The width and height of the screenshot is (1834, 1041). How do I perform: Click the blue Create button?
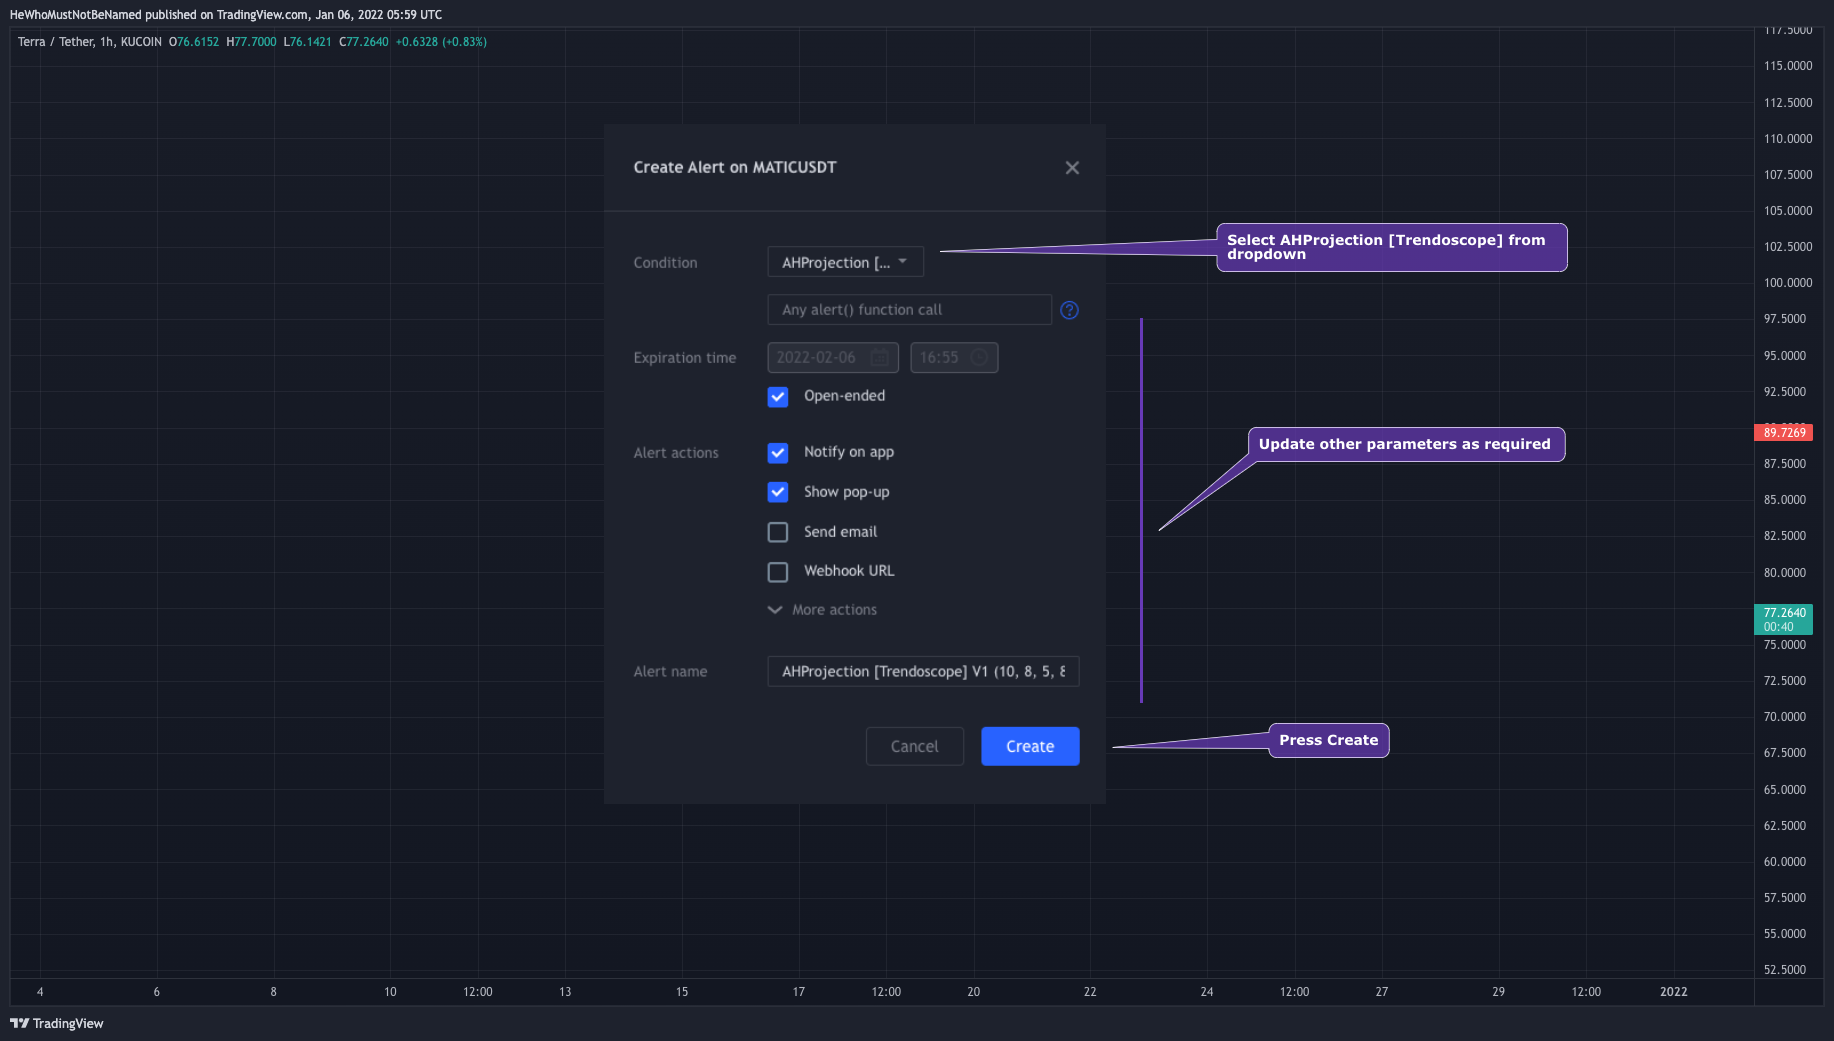click(1030, 746)
